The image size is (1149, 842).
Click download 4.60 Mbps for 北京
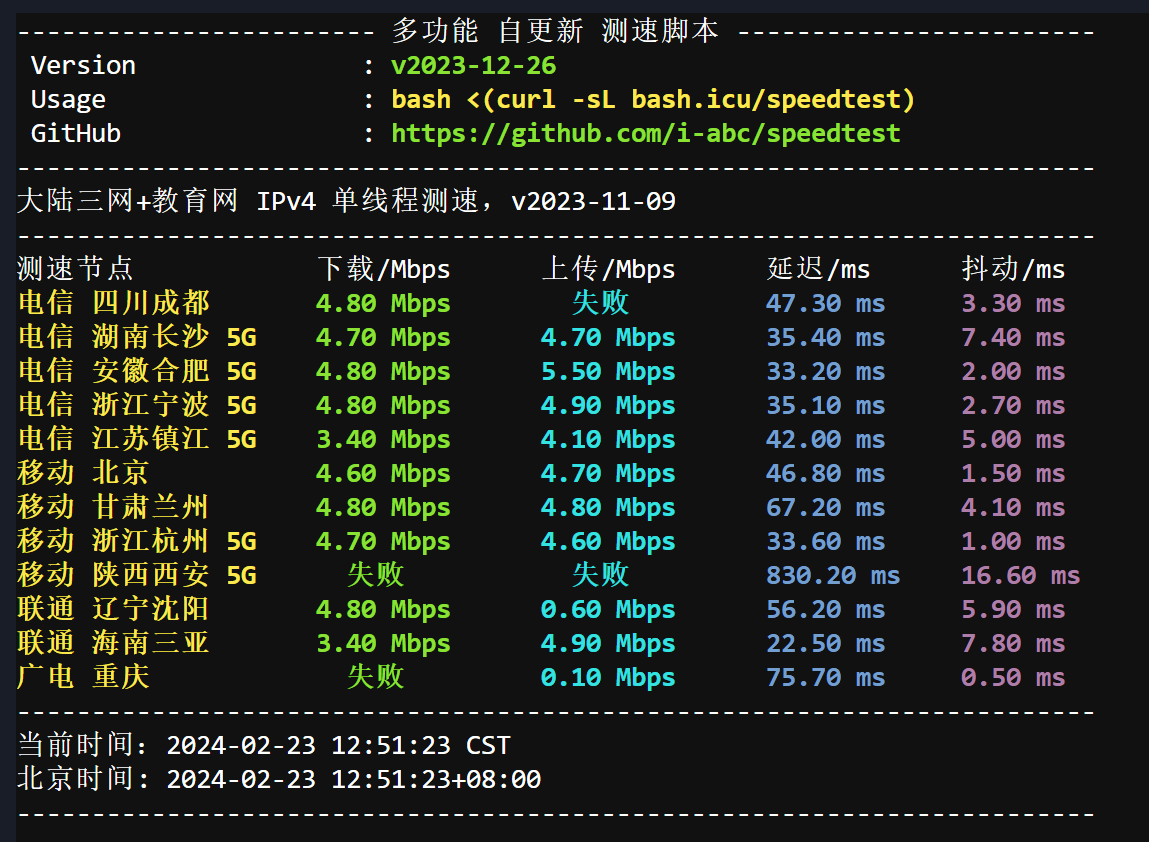383,473
